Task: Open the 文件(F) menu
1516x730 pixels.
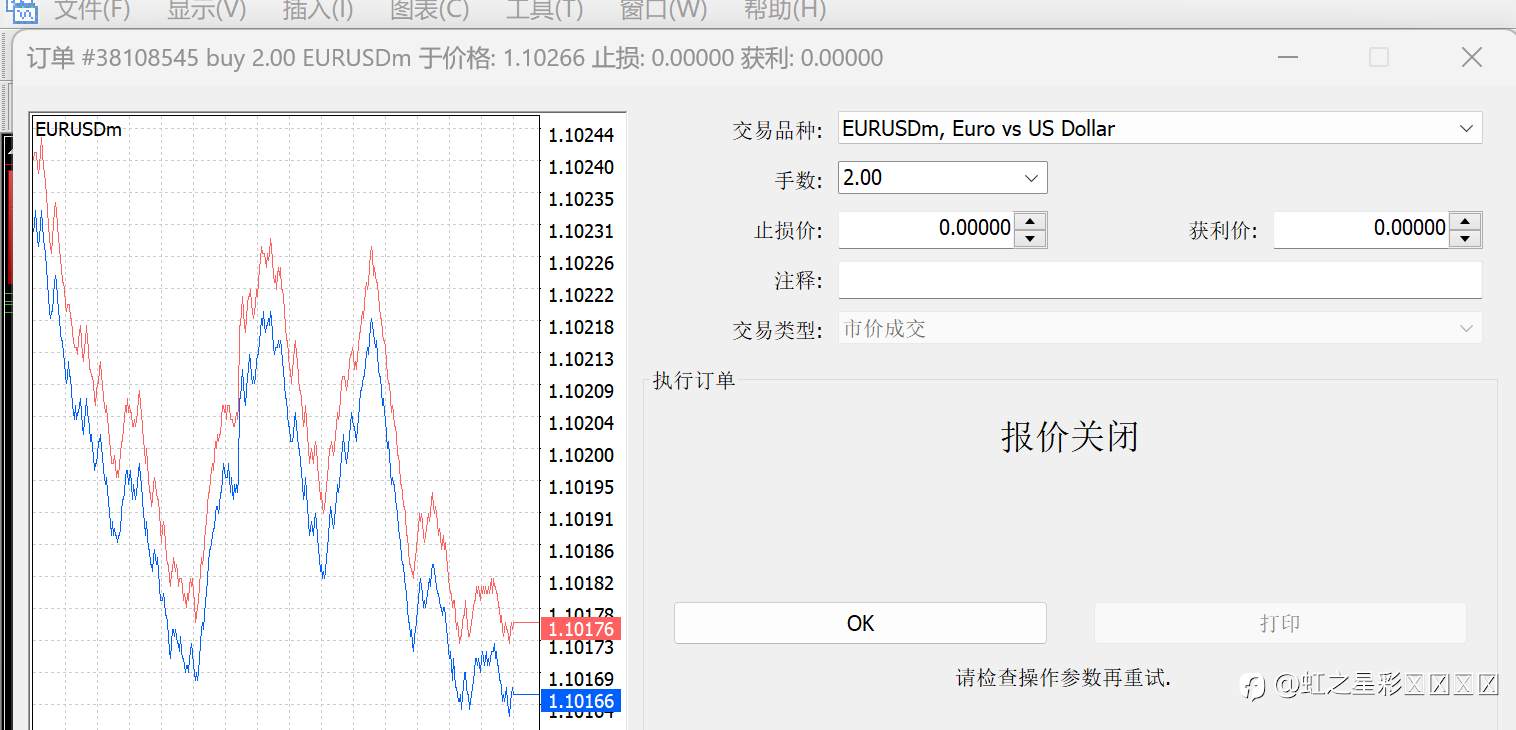Action: pyautogui.click(x=92, y=10)
